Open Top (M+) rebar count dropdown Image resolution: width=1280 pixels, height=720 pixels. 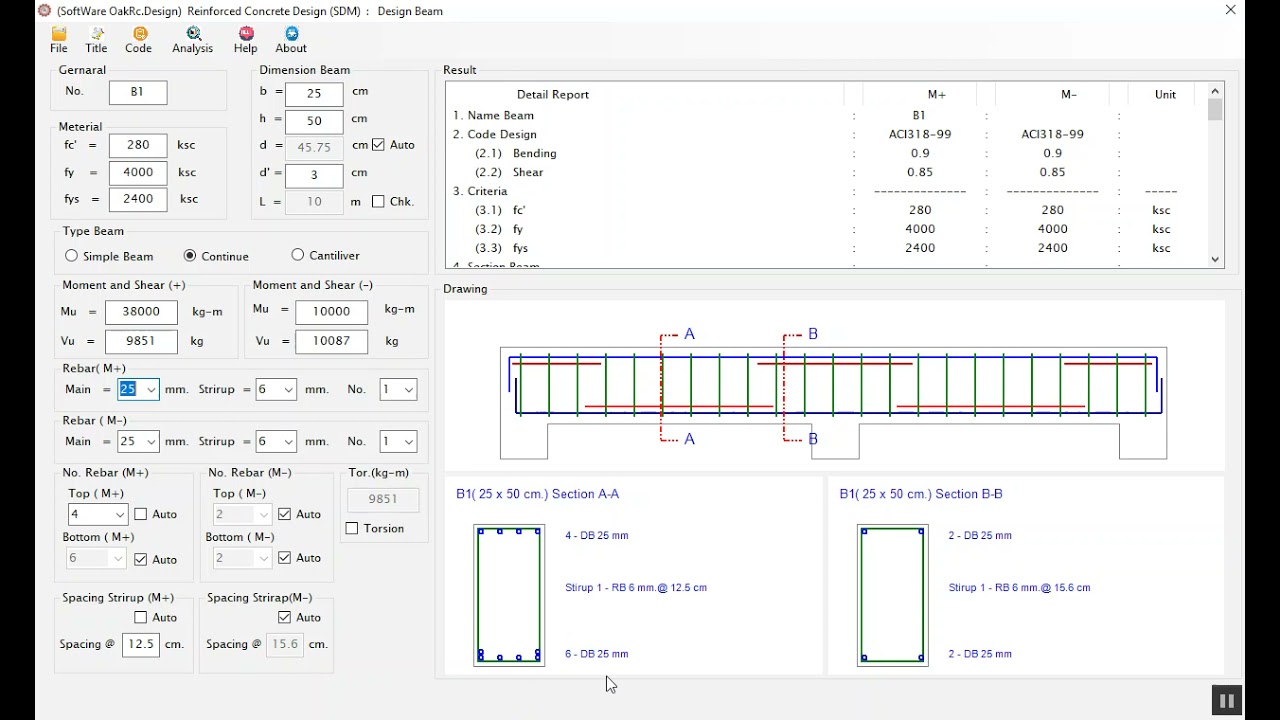(x=120, y=515)
